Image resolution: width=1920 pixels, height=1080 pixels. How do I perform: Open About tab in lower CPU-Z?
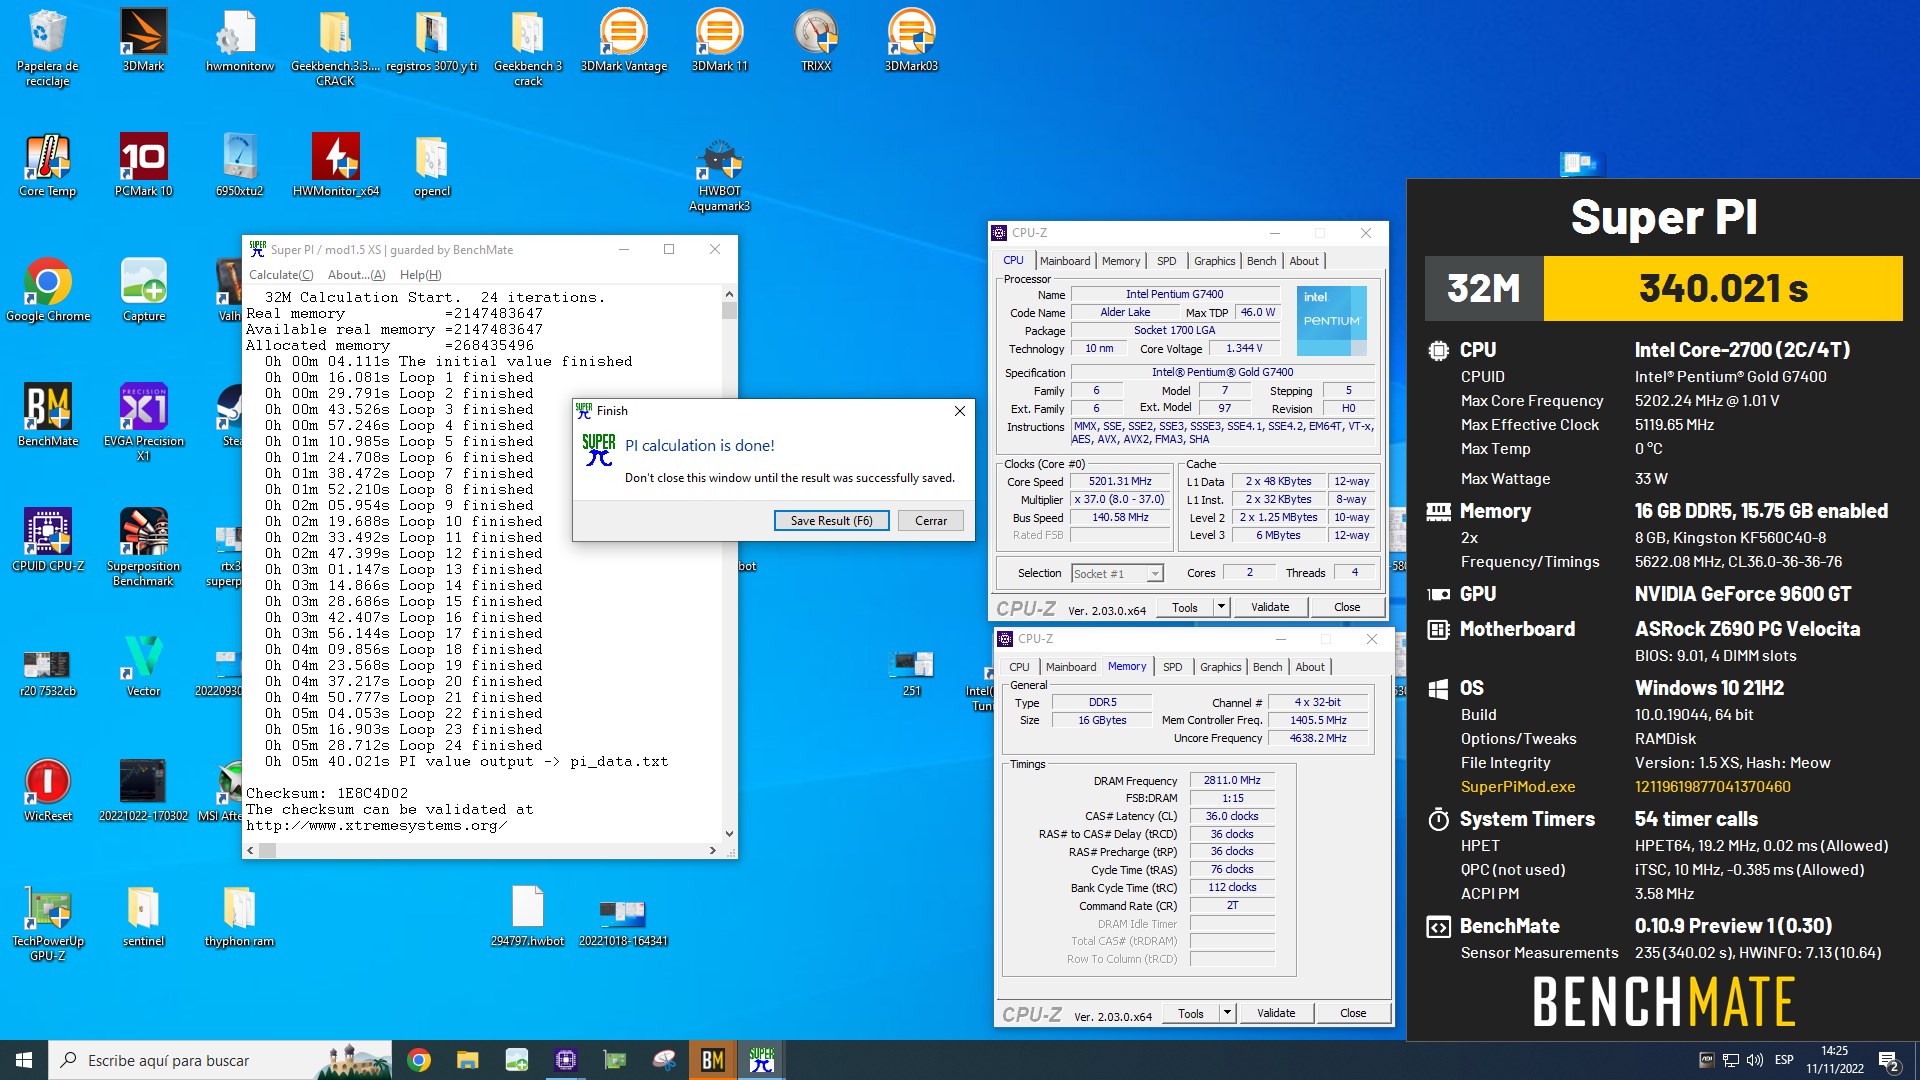pos(1310,667)
